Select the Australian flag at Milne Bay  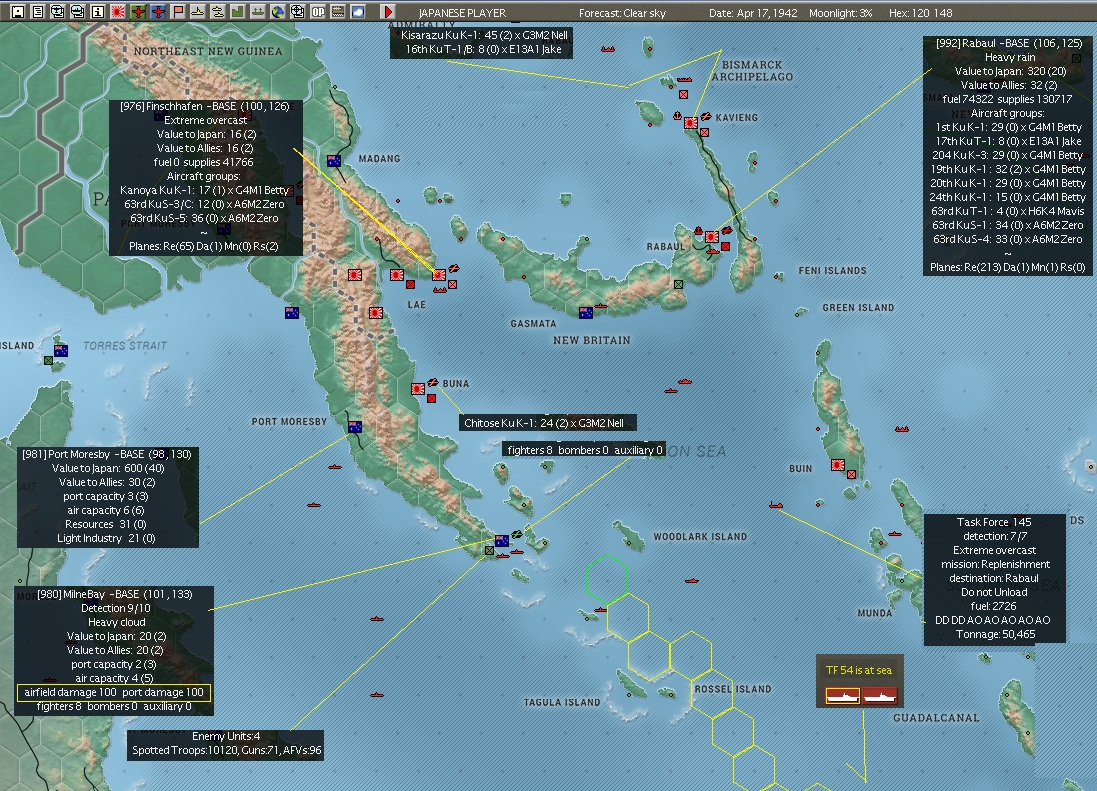pyautogui.click(x=502, y=541)
